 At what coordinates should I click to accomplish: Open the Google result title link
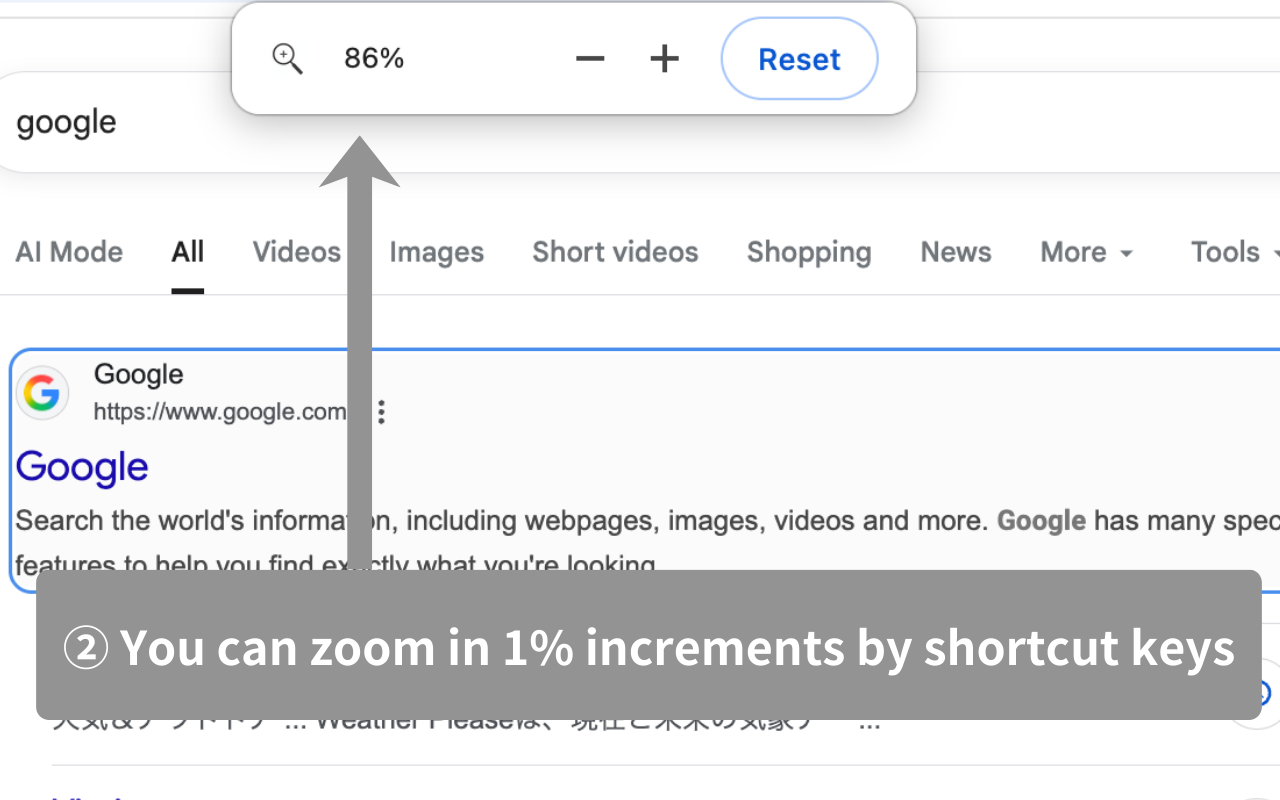[x=82, y=467]
